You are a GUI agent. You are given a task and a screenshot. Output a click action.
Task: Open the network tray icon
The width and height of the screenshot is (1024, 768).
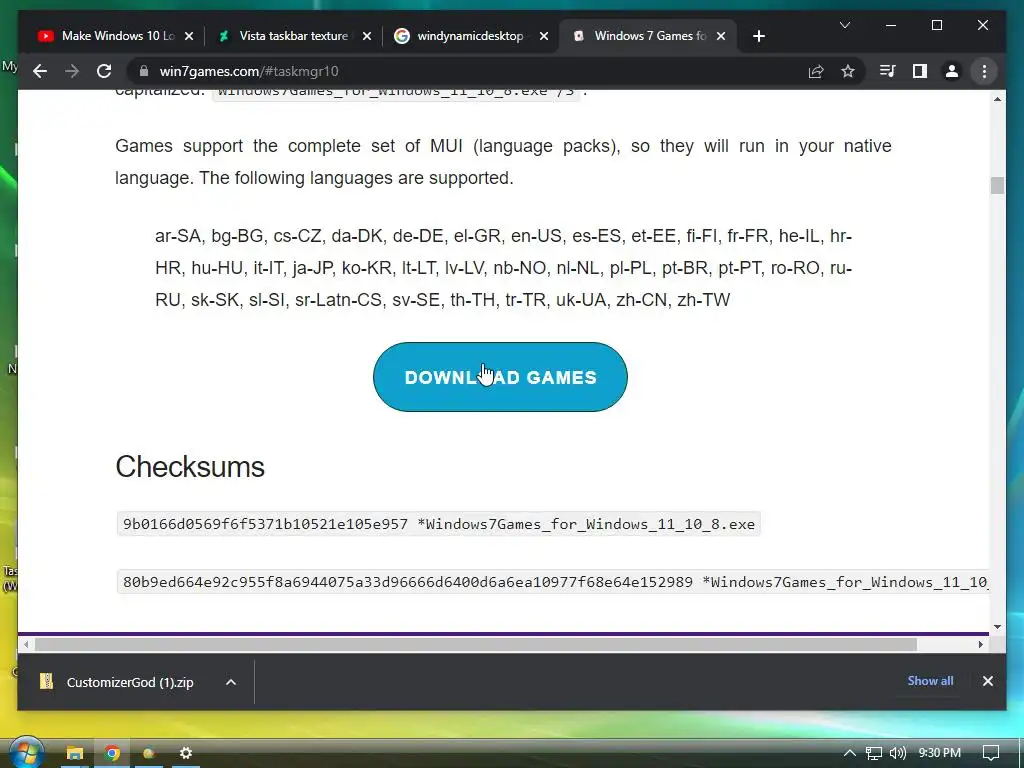tap(874, 753)
